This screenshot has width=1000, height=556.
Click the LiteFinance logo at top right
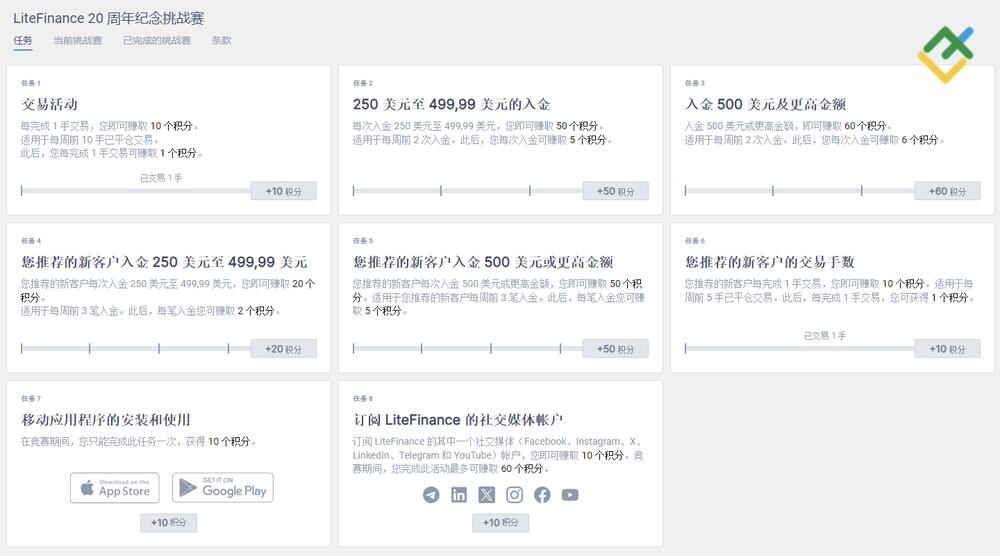pyautogui.click(x=946, y=54)
